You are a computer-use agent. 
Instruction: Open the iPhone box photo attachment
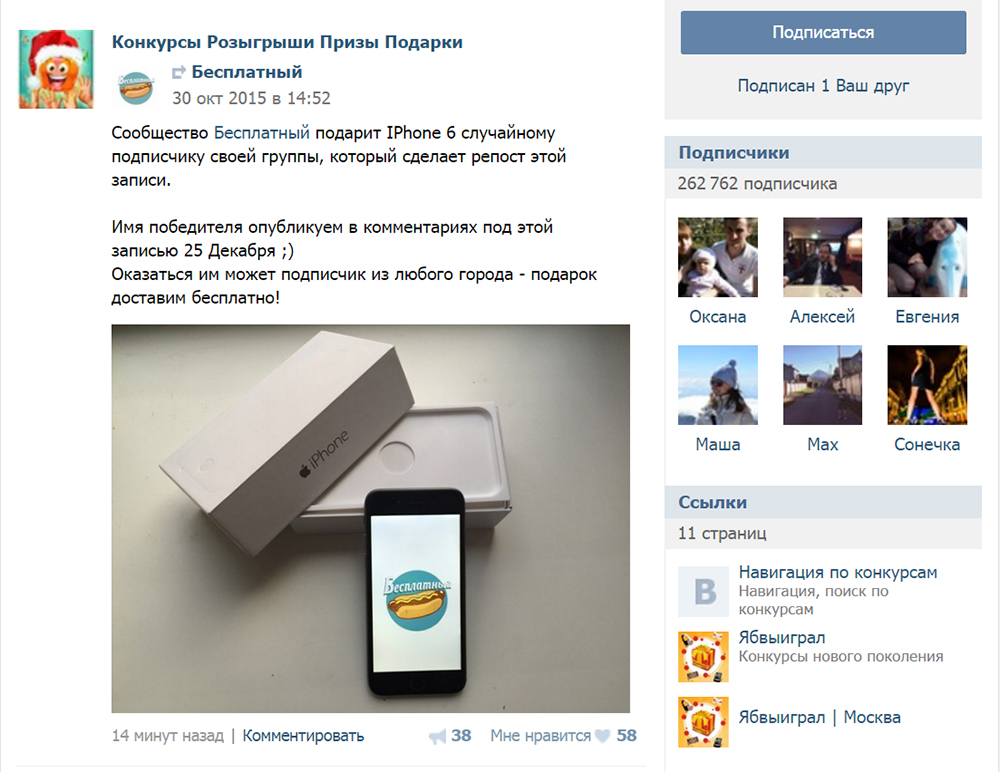pos(371,519)
